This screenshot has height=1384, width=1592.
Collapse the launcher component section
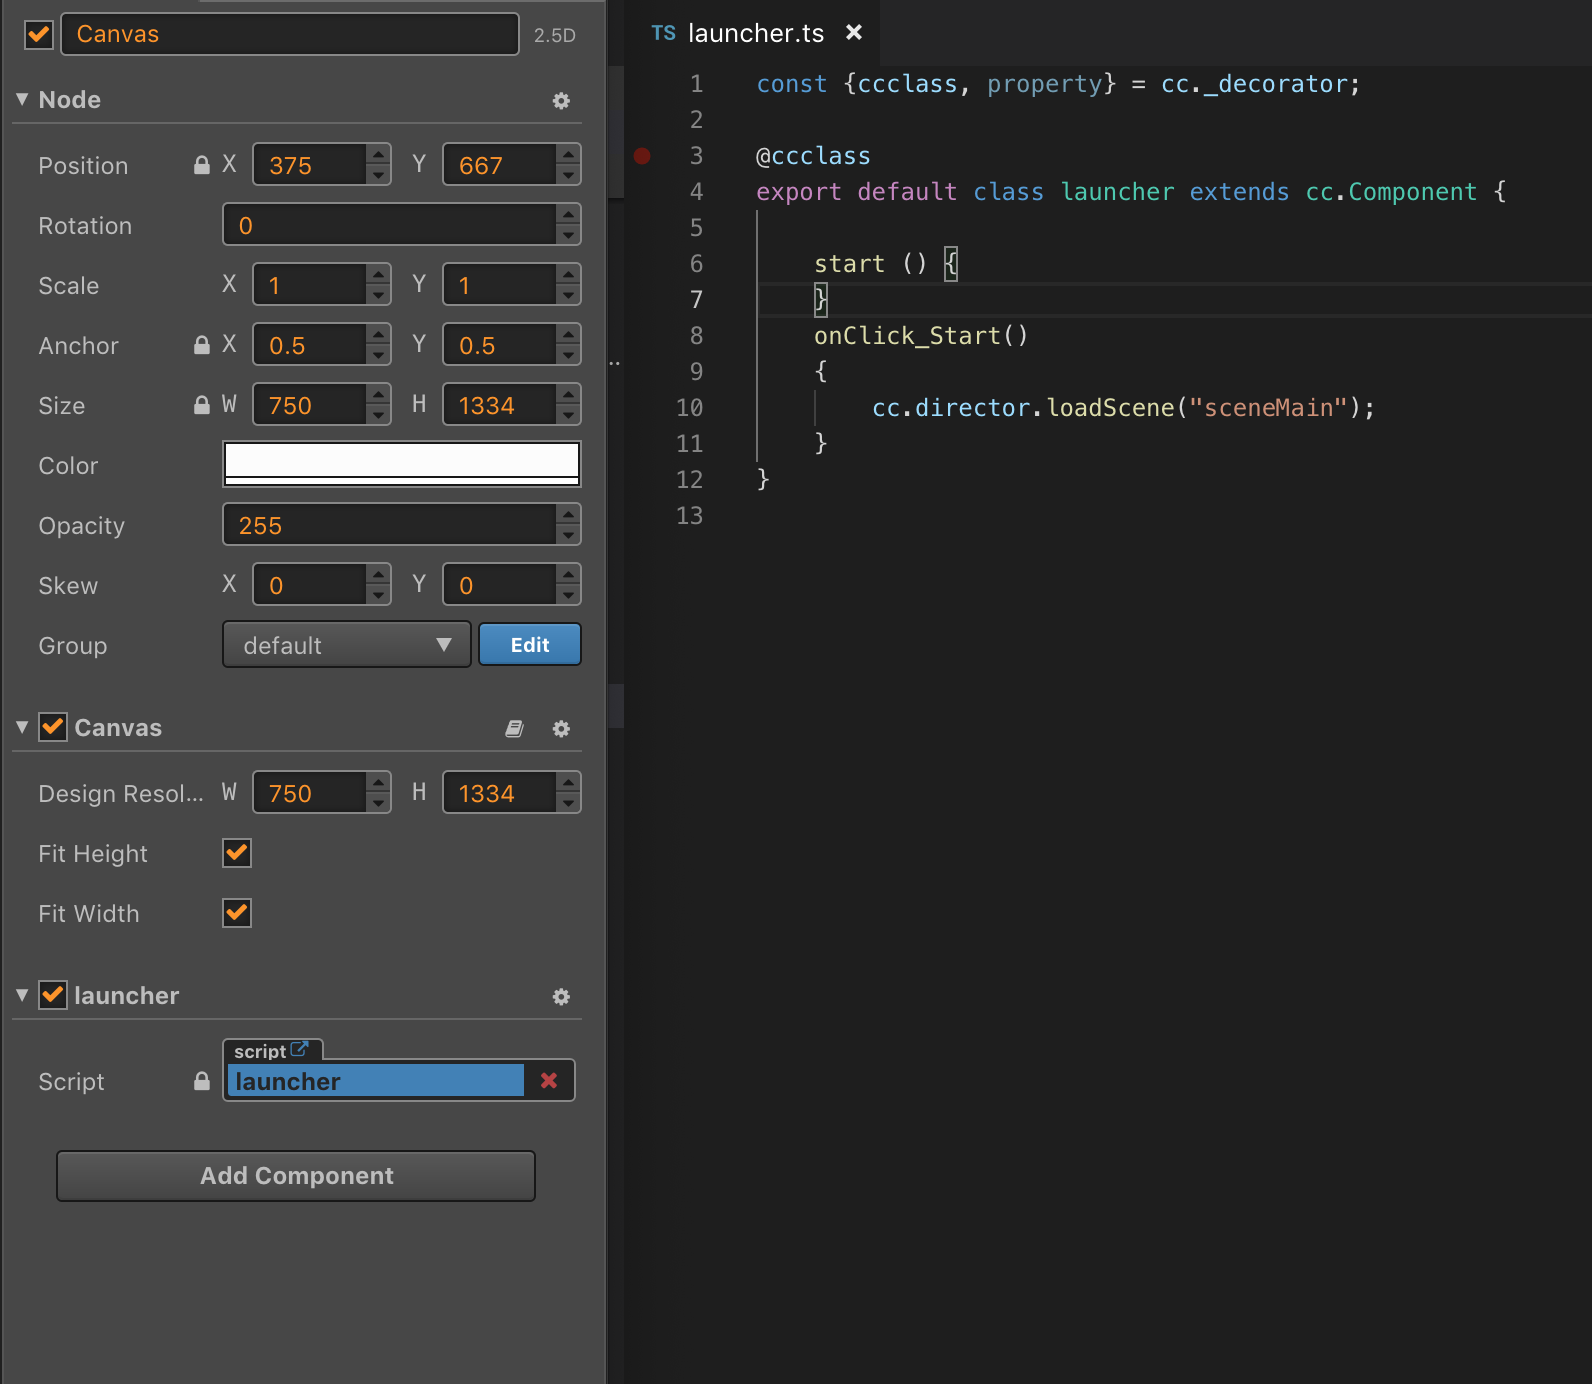[x=22, y=996]
